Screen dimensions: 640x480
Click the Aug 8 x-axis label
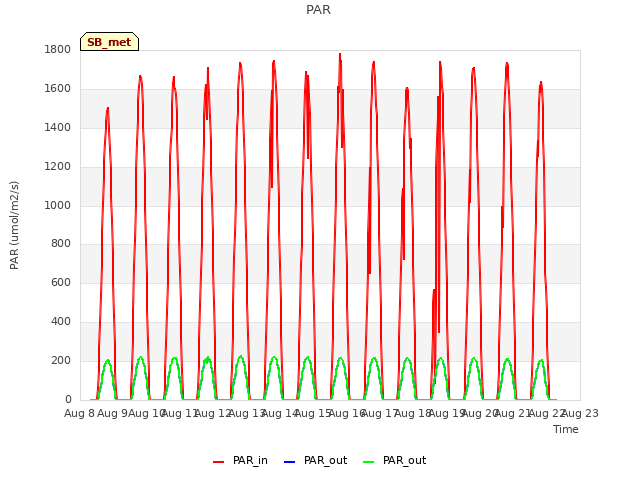80,413
